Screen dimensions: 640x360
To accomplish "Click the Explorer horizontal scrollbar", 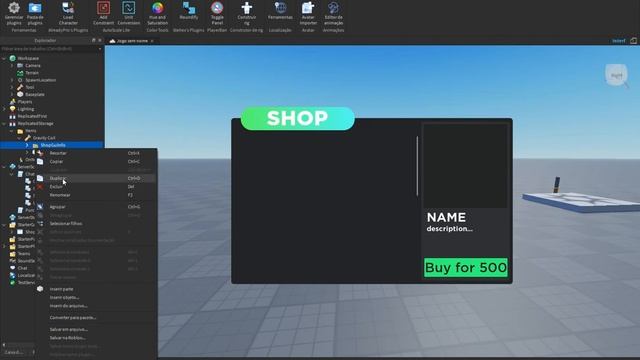I will tap(19, 345).
